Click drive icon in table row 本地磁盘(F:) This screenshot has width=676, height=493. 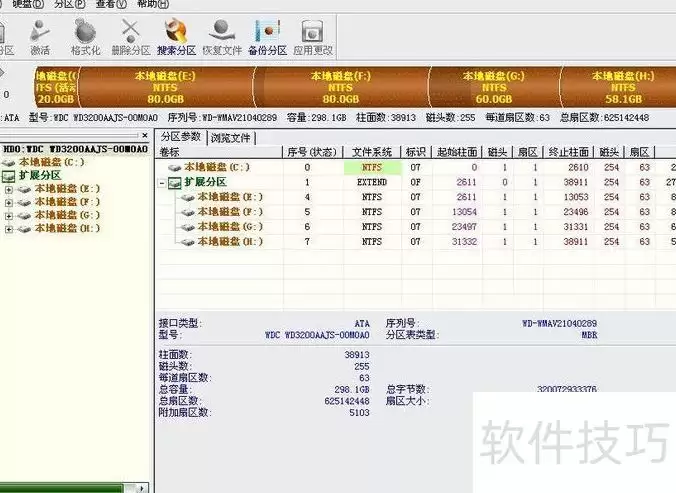tap(188, 212)
